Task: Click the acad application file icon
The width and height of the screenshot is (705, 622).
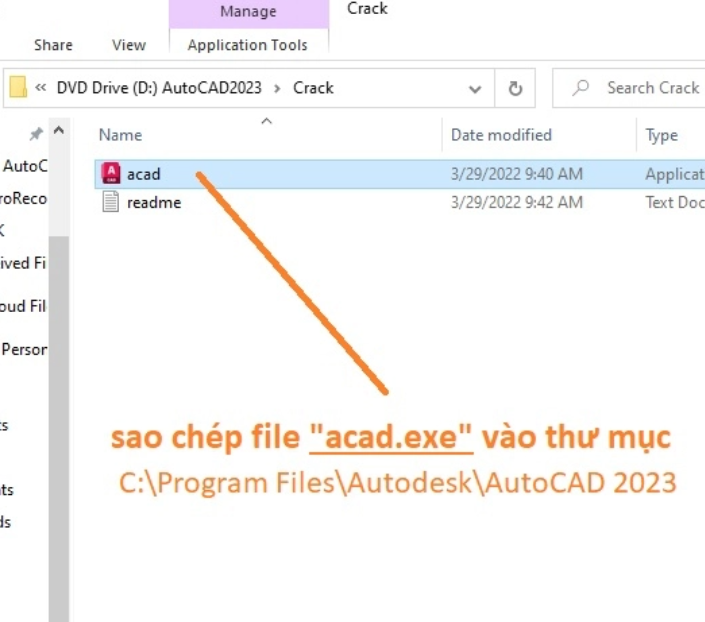Action: point(111,174)
